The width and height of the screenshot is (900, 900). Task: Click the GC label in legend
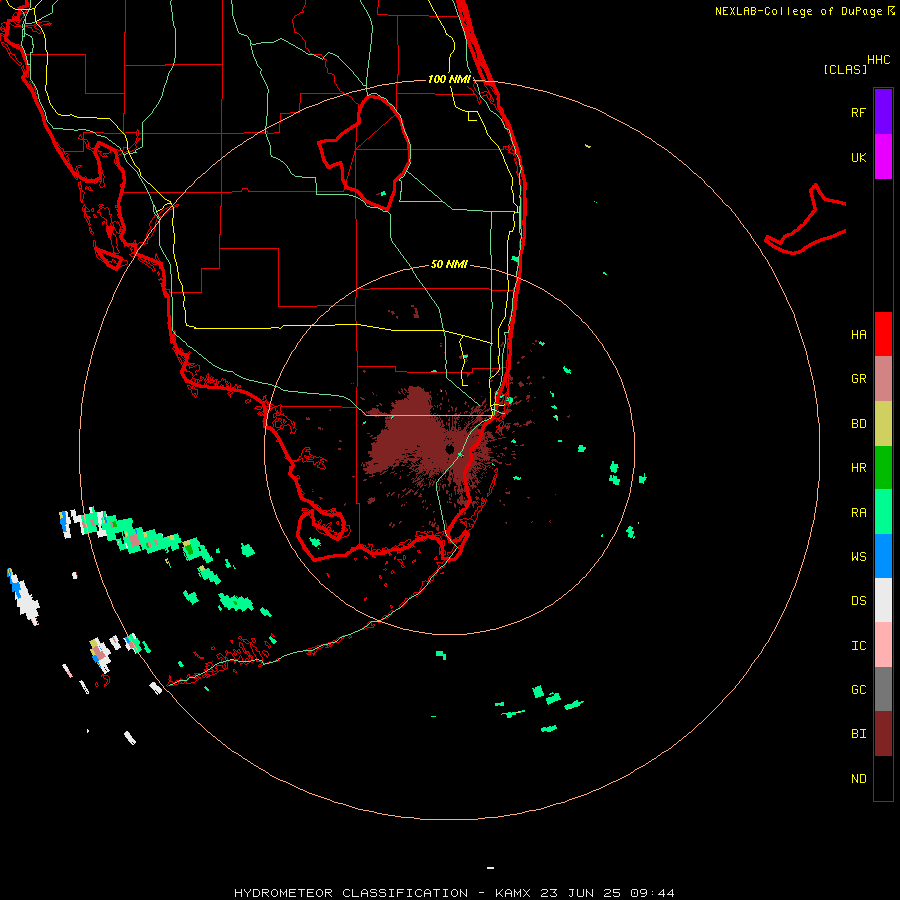pos(858,690)
